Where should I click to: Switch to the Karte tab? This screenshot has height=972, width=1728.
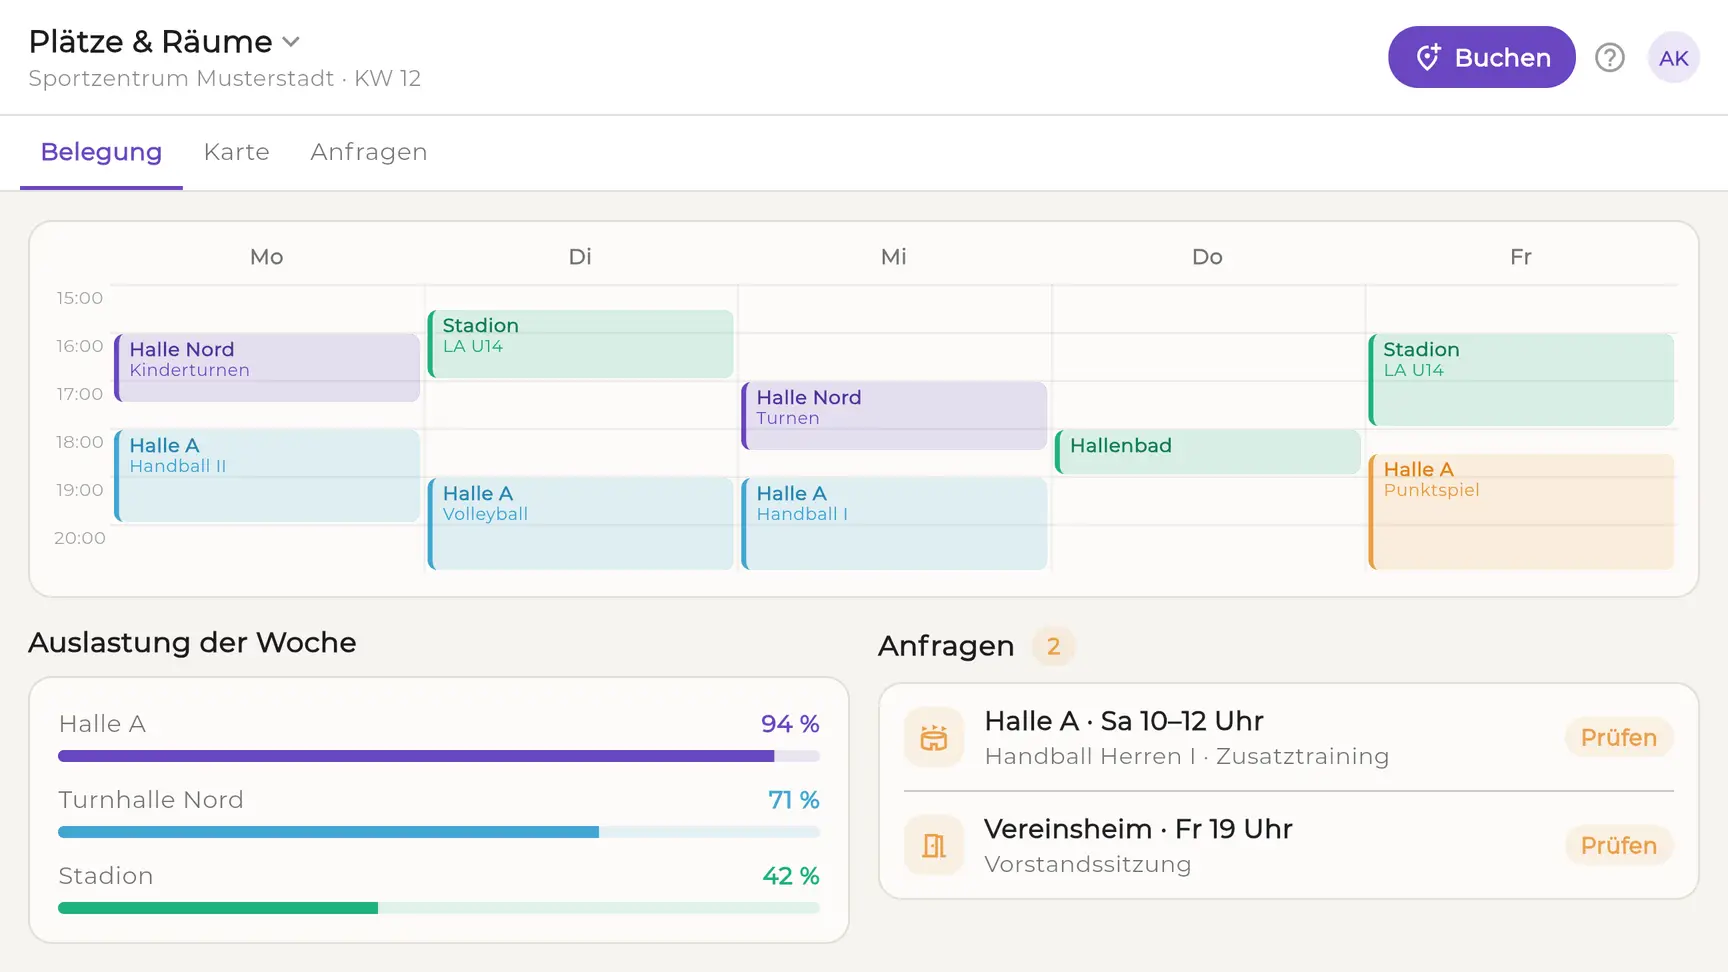(237, 152)
